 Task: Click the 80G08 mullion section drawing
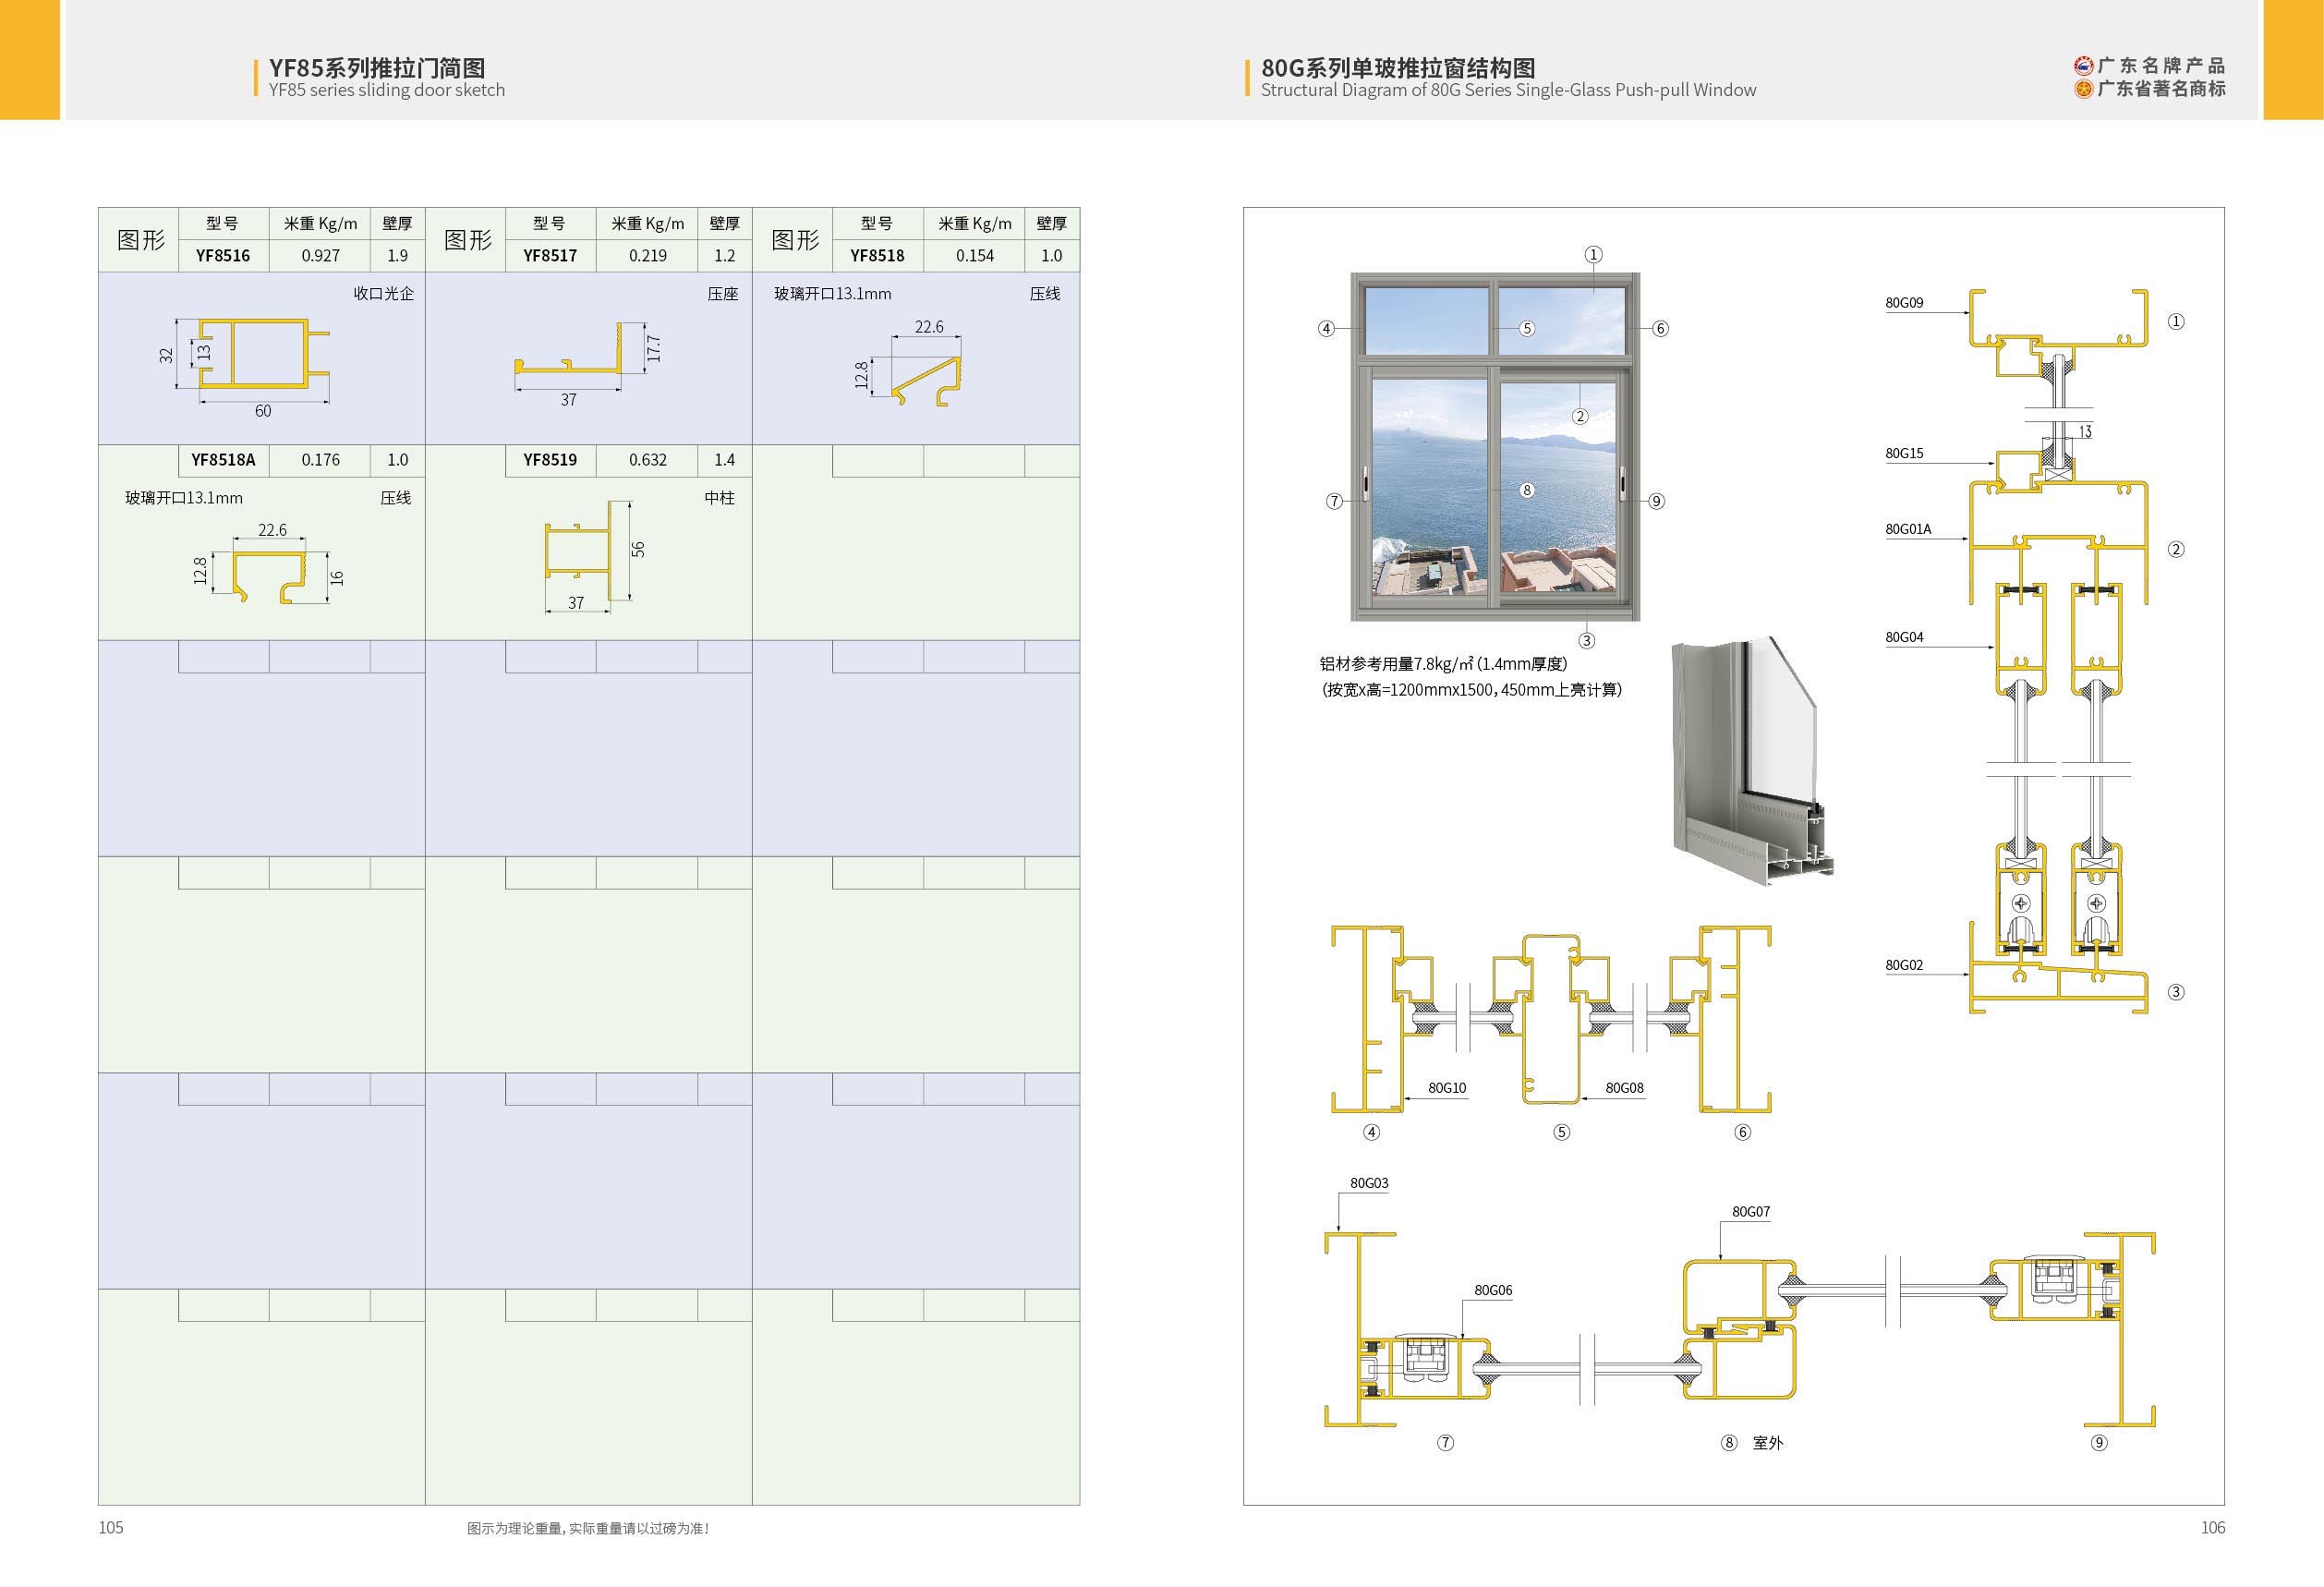tap(1551, 1018)
